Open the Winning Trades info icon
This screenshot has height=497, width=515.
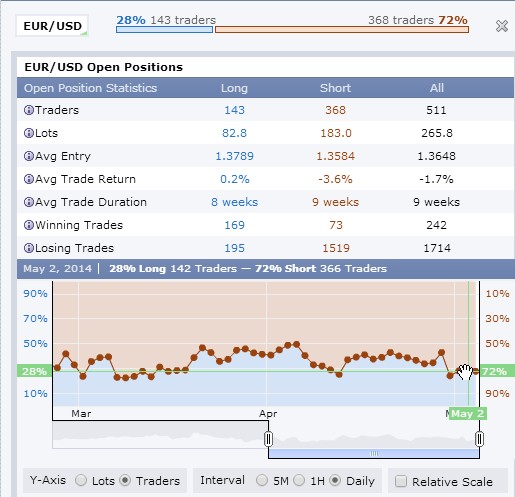pos(29,225)
